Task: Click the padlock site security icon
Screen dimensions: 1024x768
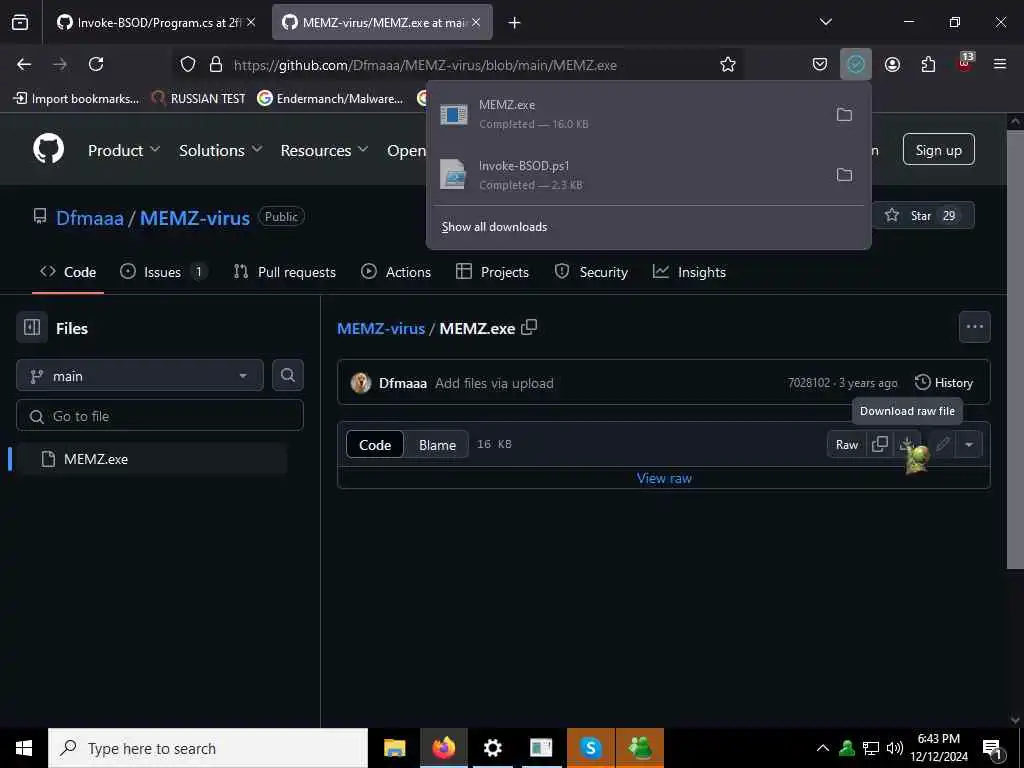Action: (x=216, y=64)
